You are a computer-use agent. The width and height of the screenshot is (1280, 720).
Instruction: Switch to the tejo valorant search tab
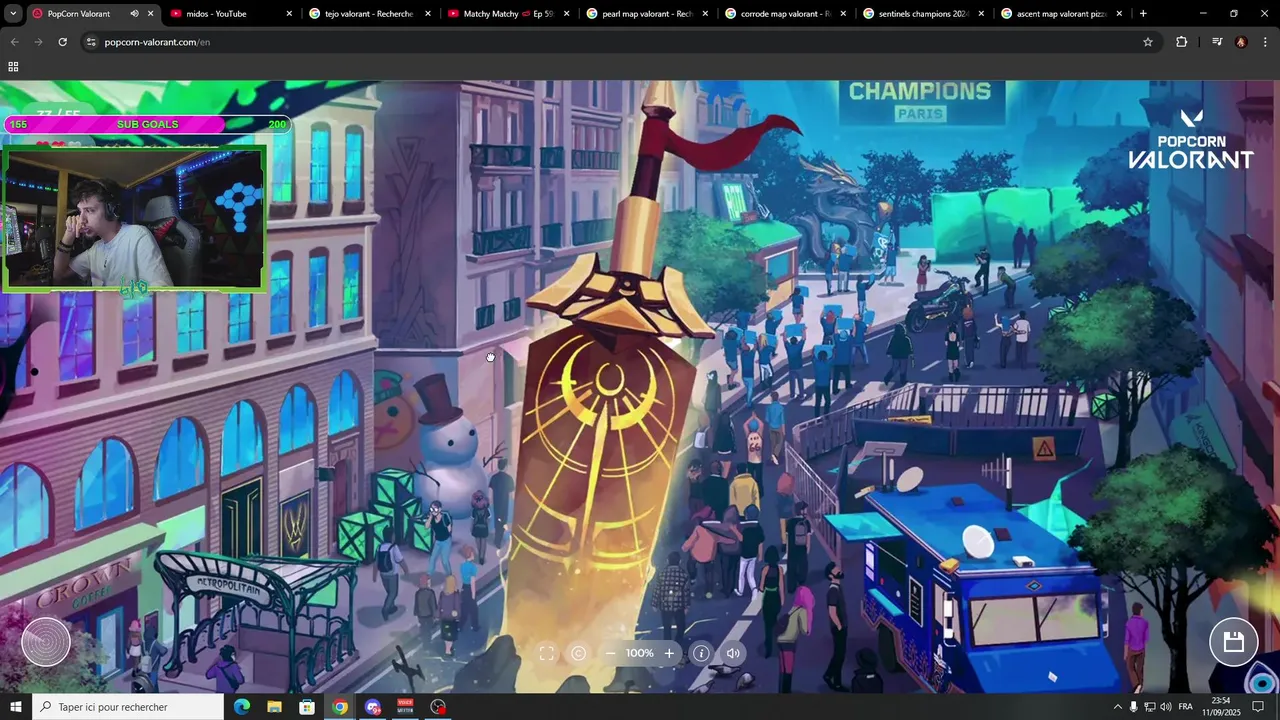tap(370, 14)
